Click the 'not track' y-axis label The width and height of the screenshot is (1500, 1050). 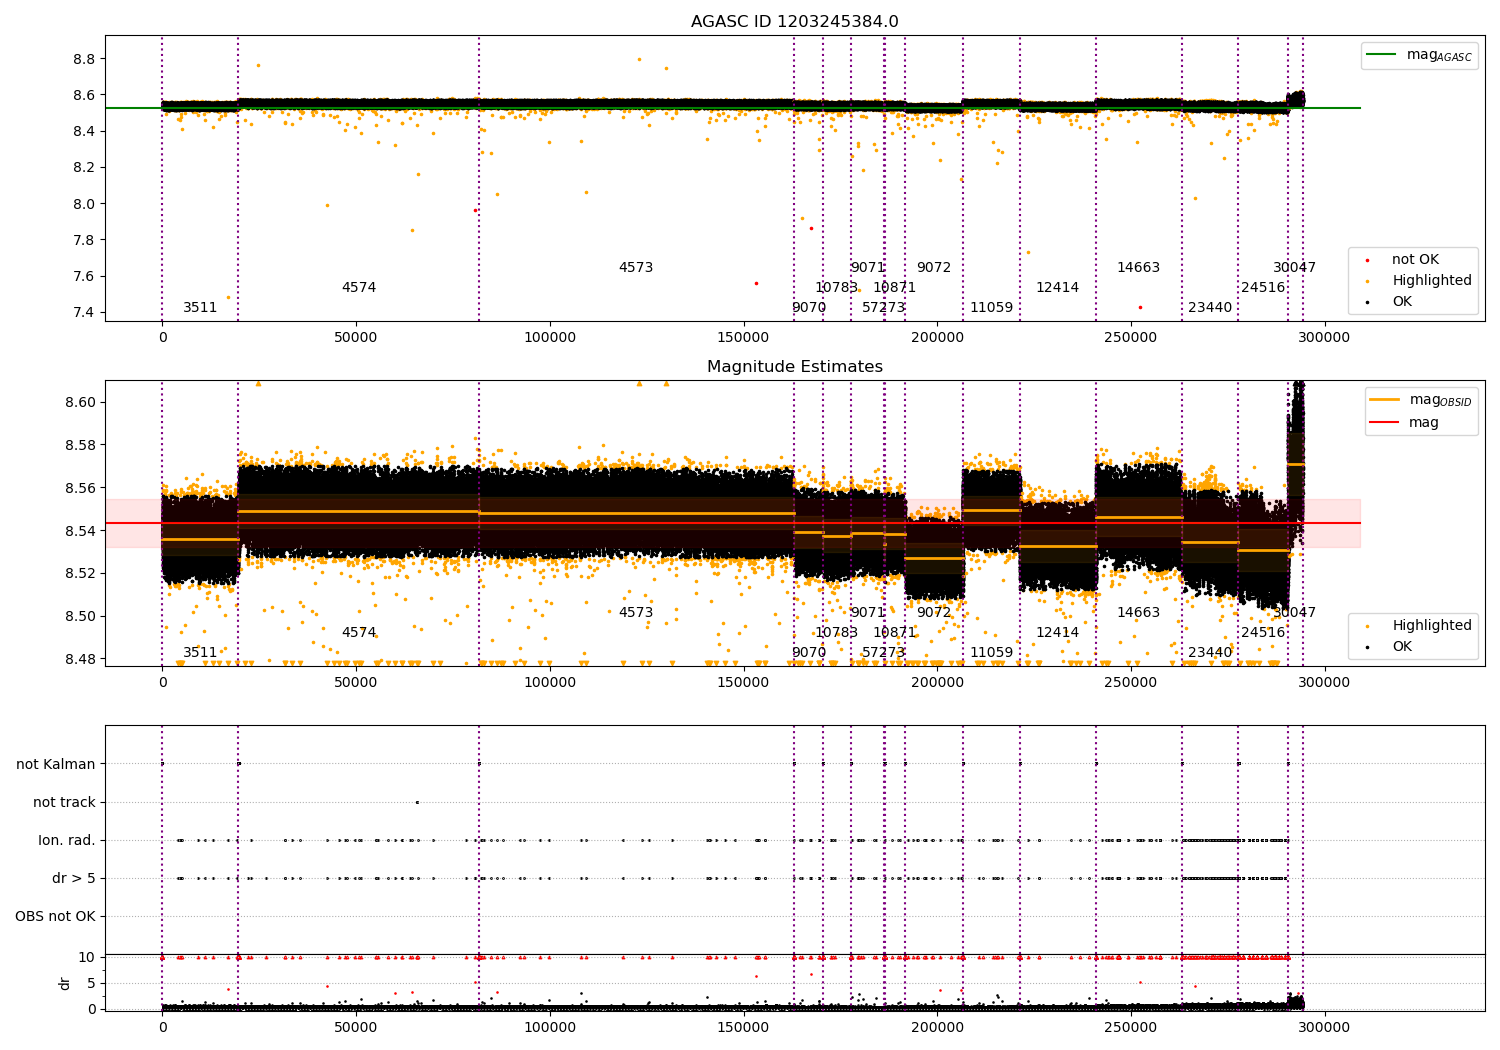click(x=64, y=802)
